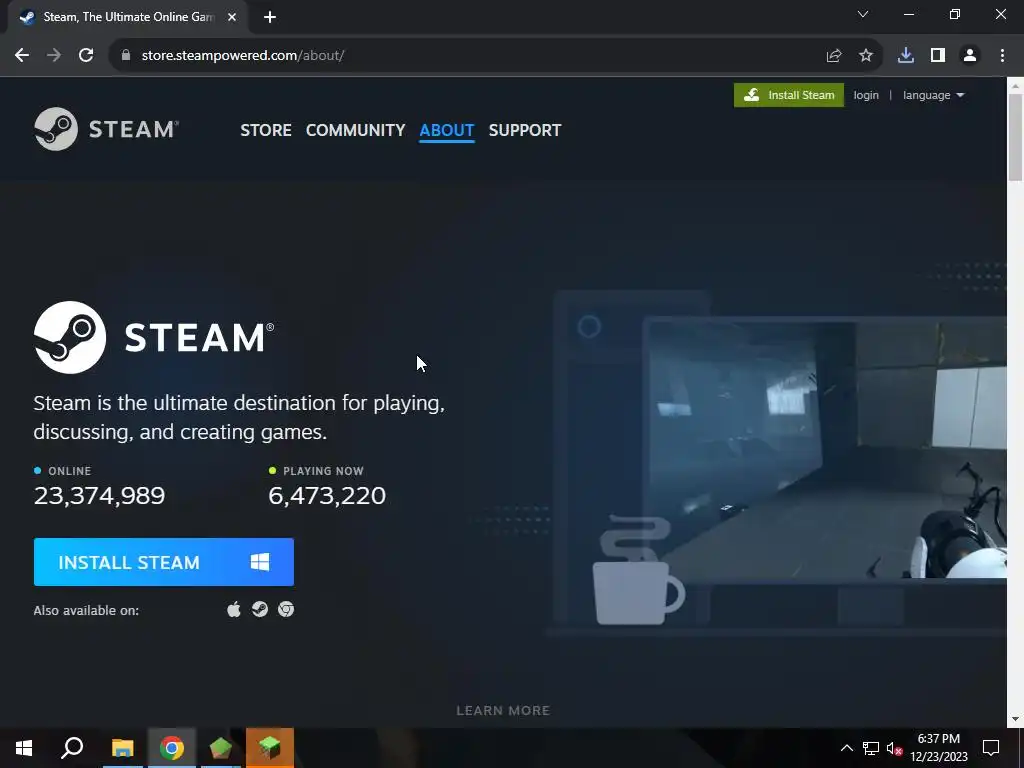Select the Apple macOS download icon
Viewport: 1024px width, 768px height.
(x=234, y=609)
